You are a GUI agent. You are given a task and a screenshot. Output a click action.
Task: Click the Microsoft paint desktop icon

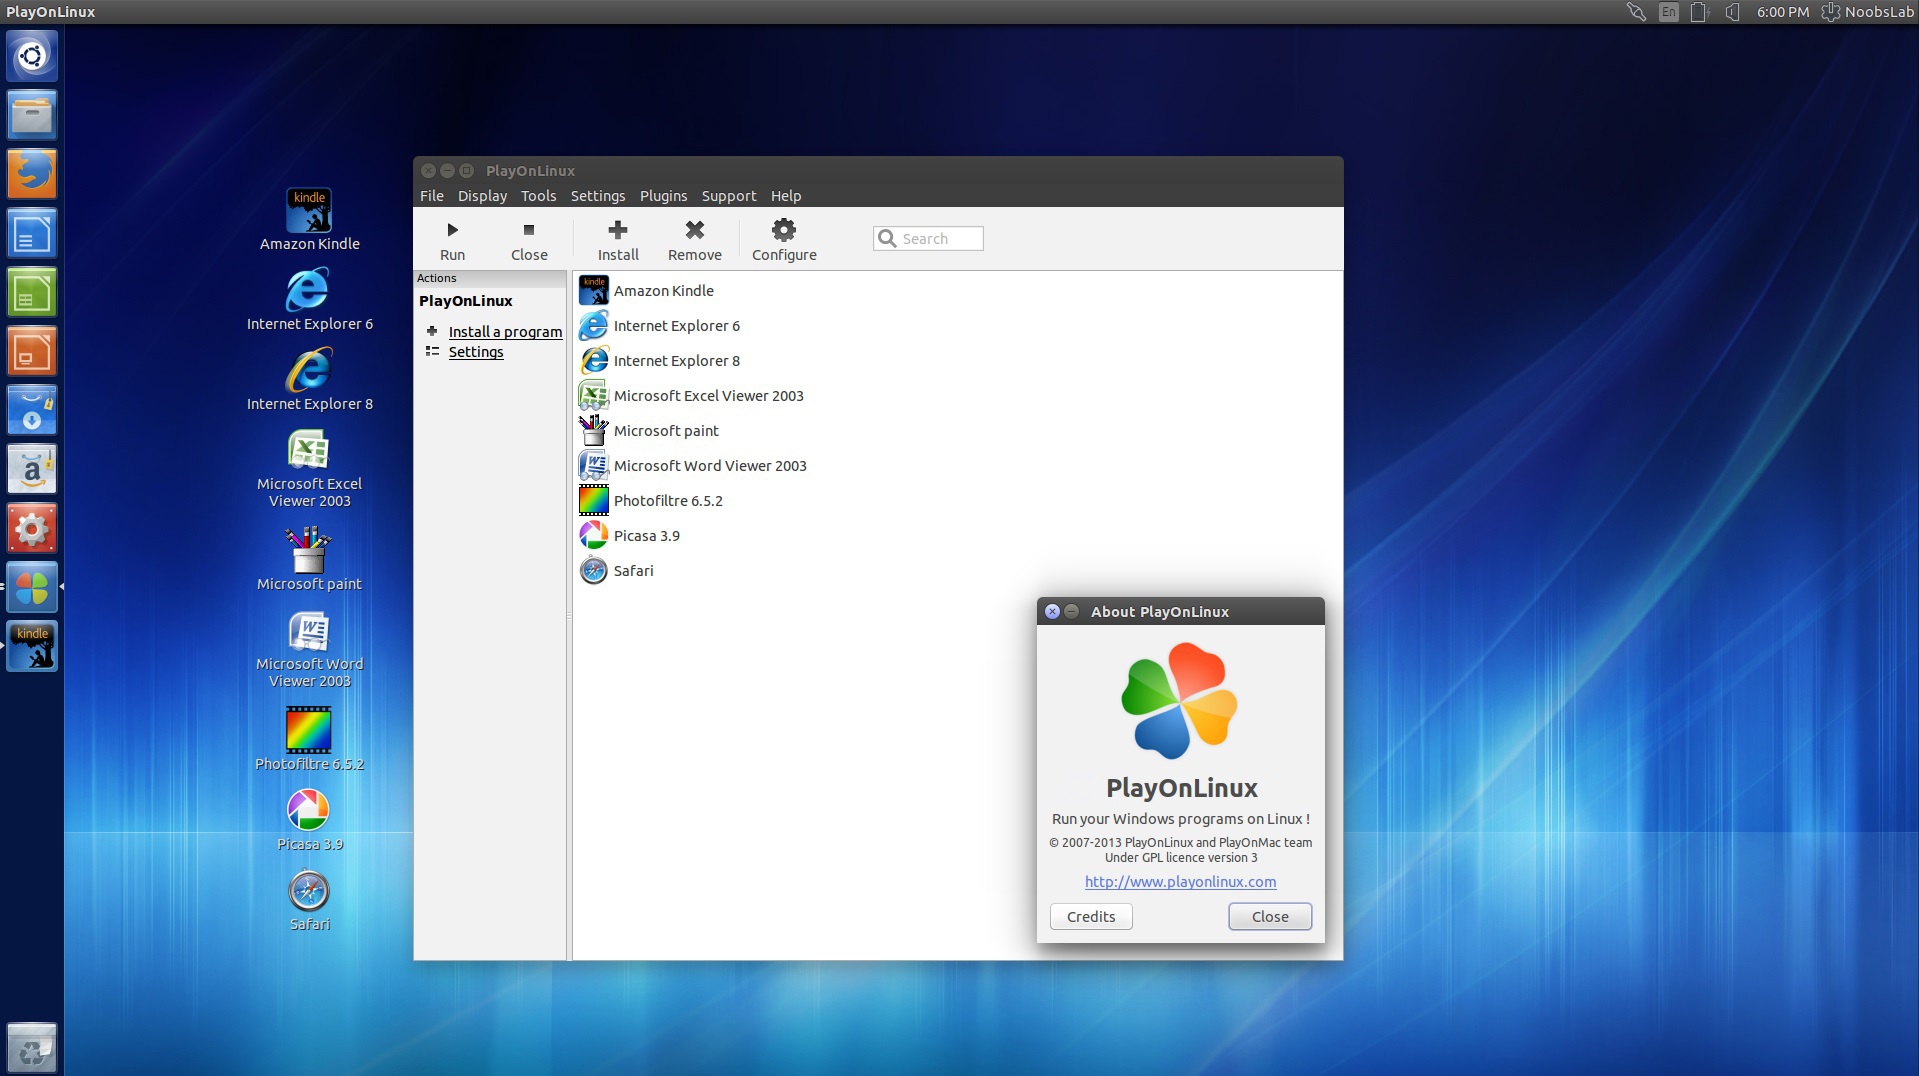pos(309,551)
